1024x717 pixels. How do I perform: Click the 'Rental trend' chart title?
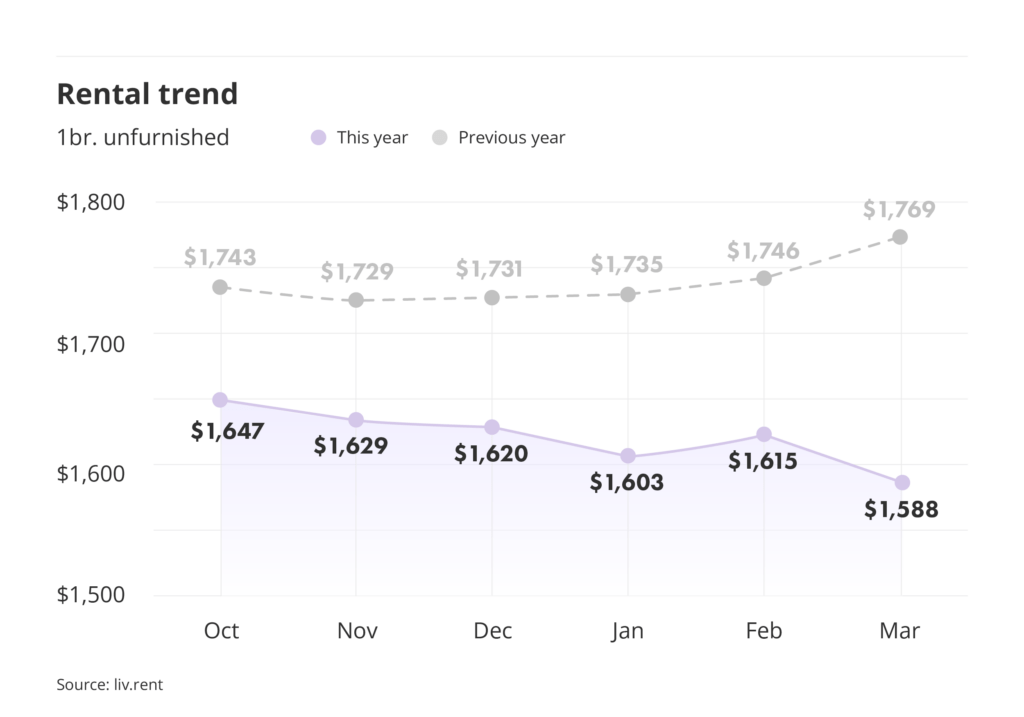[147, 94]
